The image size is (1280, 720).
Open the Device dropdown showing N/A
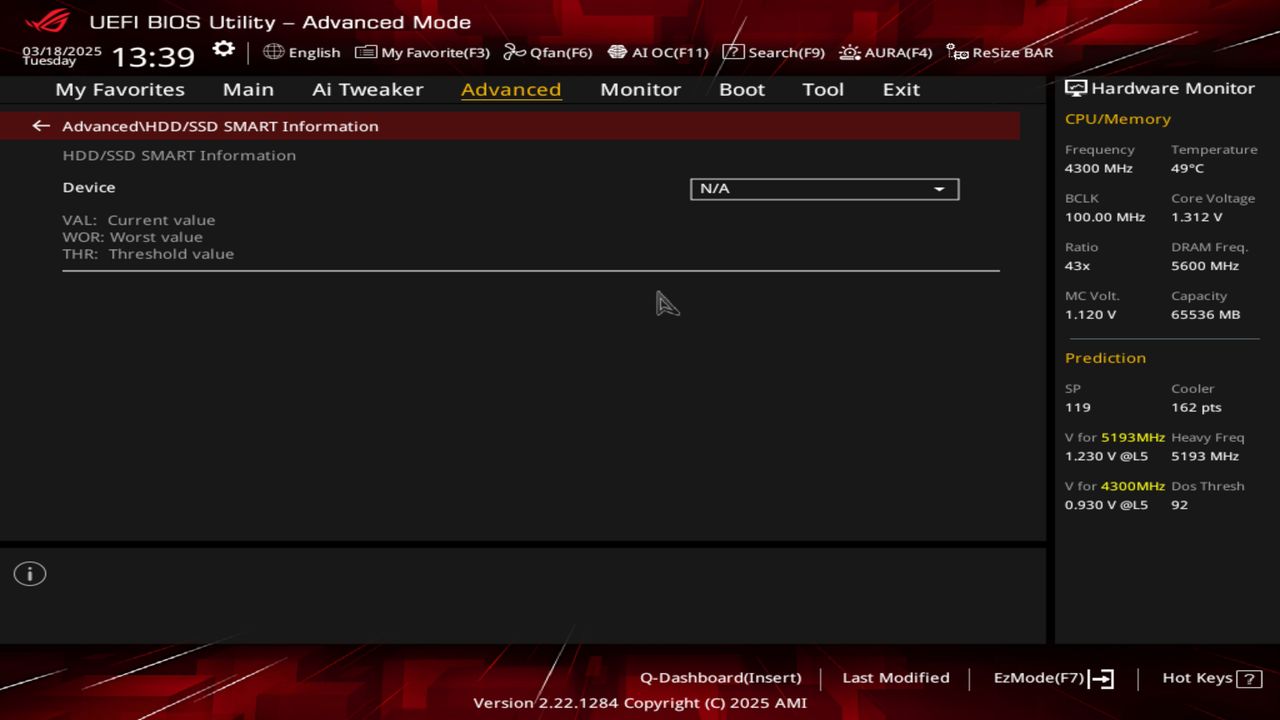(824, 189)
